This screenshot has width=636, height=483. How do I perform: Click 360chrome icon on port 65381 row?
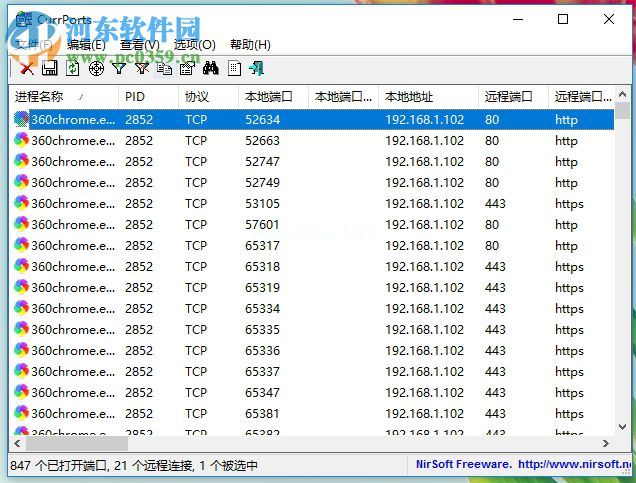coord(21,412)
